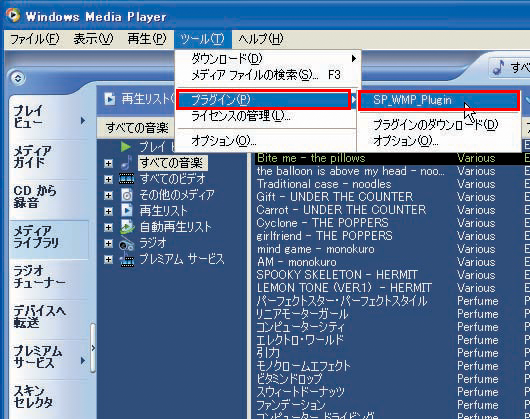Open the CDから録音 sidebar tab
The image size is (530, 419).
pos(34,197)
